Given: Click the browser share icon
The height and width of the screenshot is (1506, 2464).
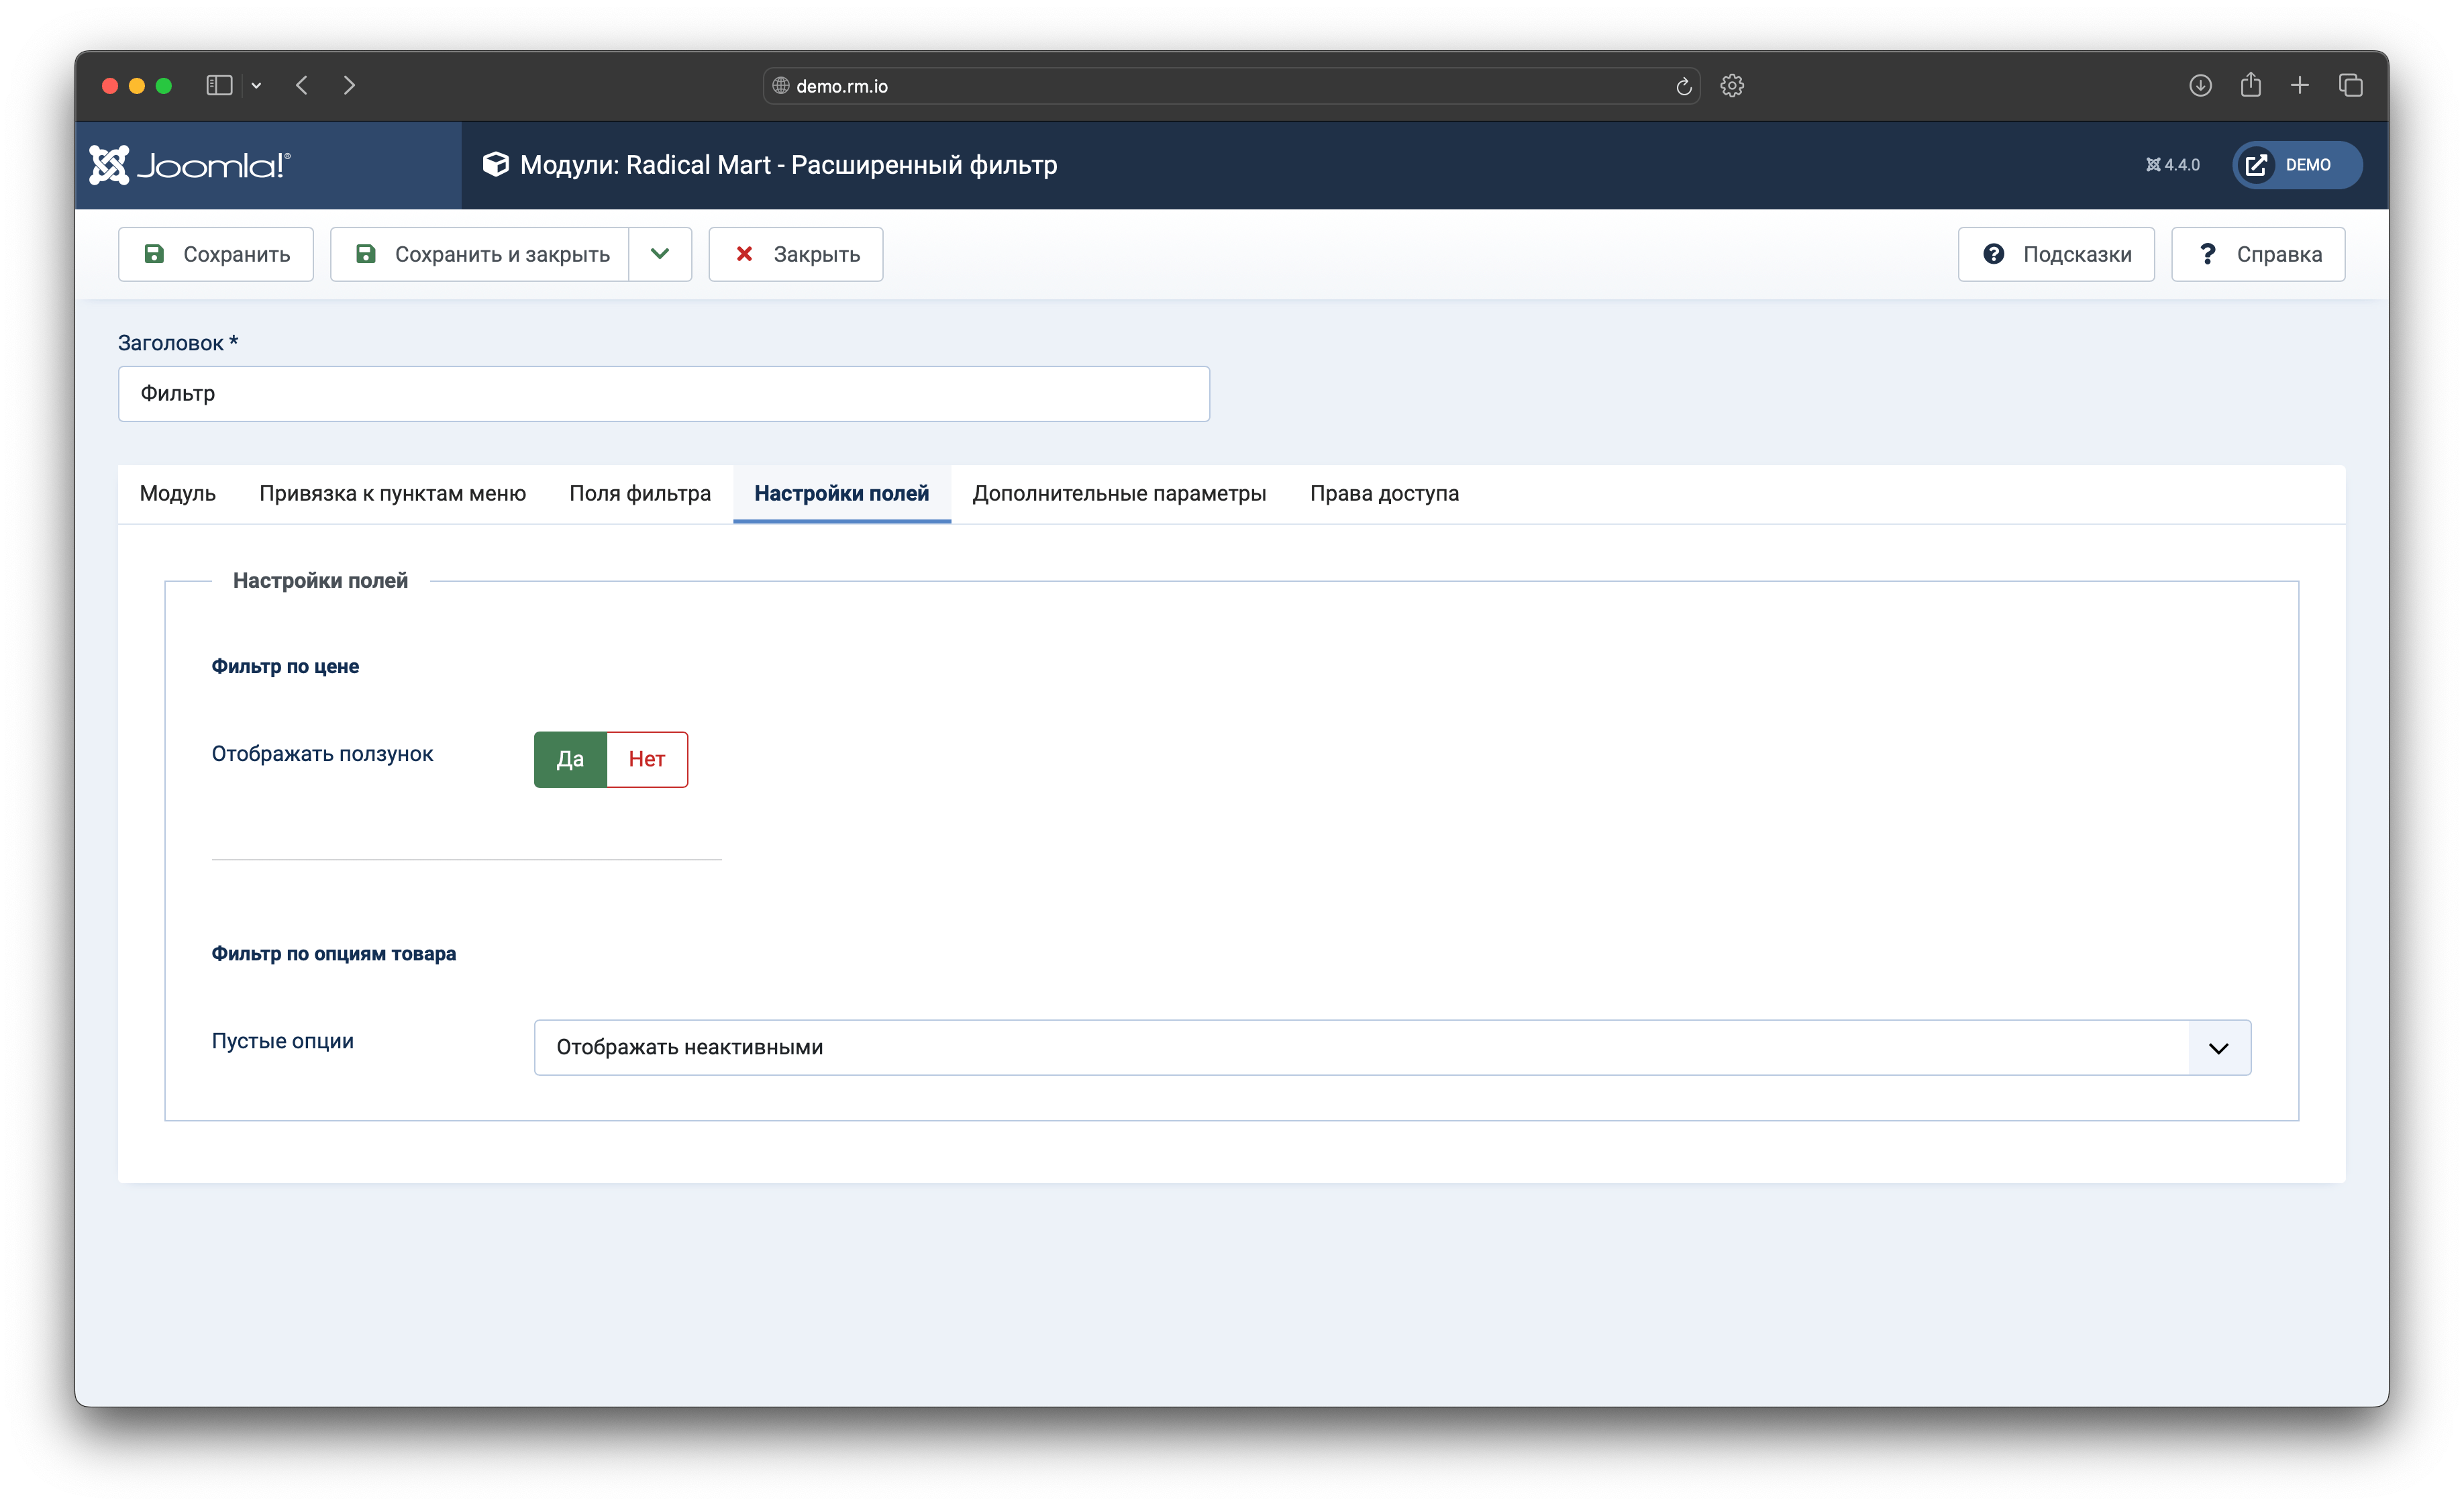Looking at the screenshot, I should pyautogui.click(x=2251, y=85).
